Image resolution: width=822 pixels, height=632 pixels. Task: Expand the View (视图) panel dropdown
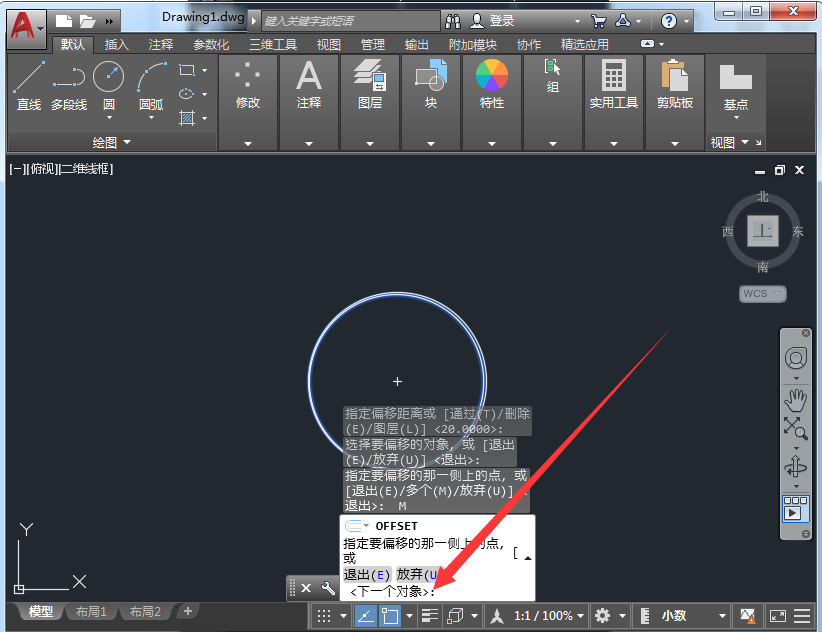730,143
